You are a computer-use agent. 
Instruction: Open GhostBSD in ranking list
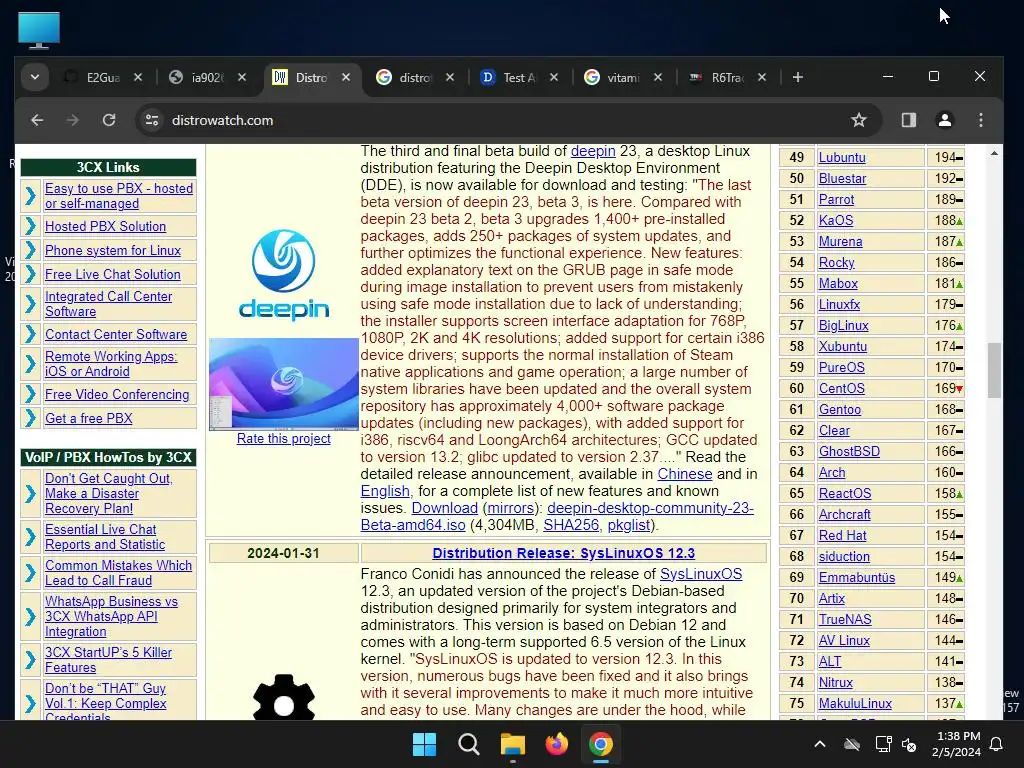[849, 451]
